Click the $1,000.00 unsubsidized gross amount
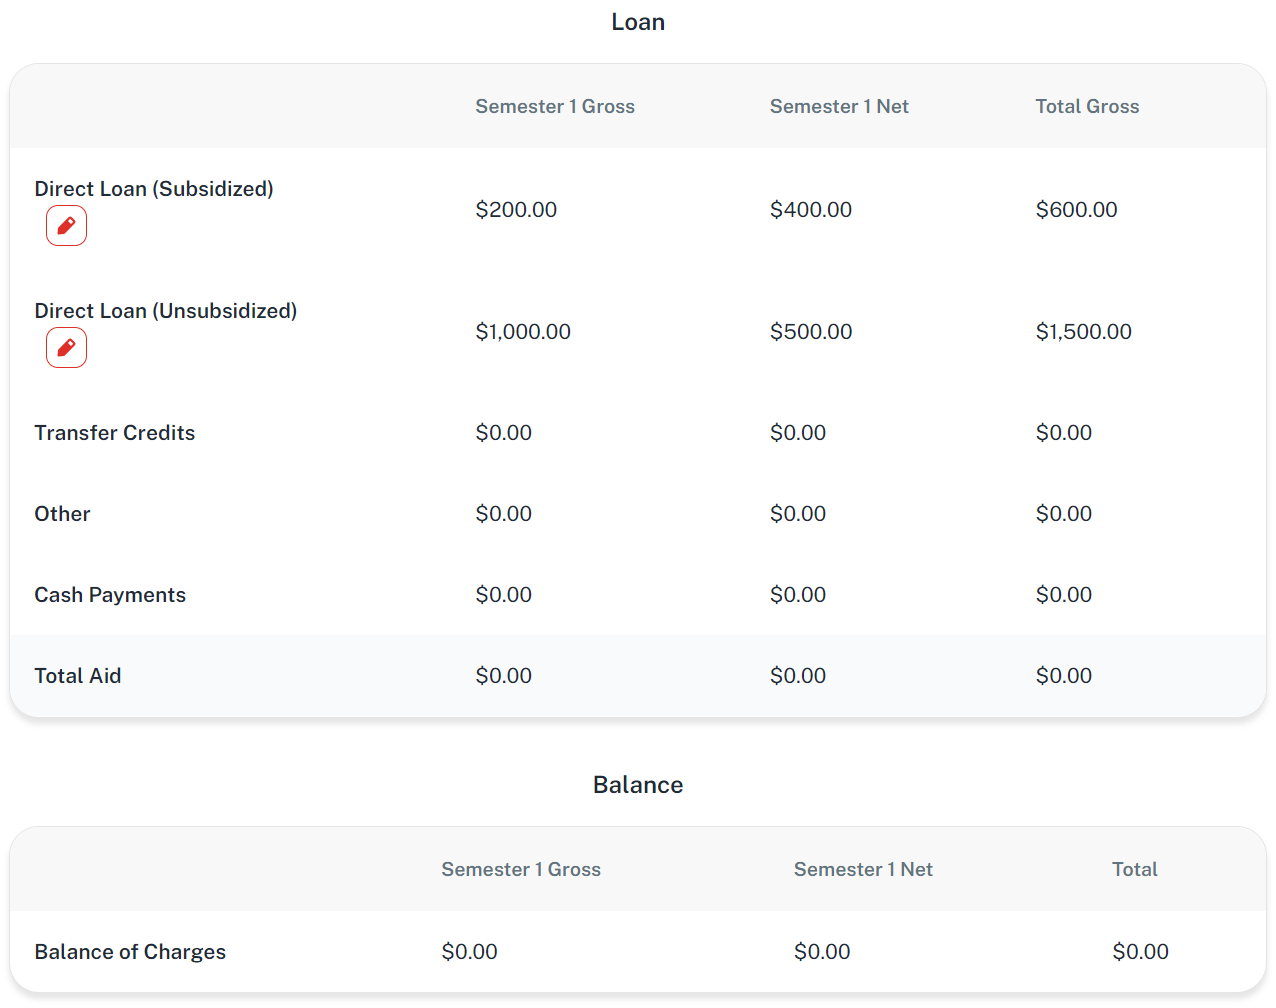Screen dimensions: 1276x1008 coord(523,332)
